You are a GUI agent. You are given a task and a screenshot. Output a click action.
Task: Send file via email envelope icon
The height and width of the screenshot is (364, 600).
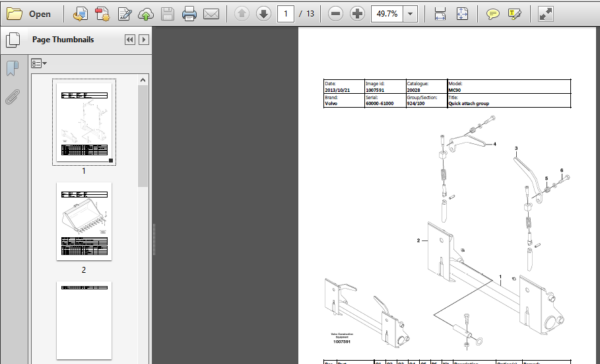click(211, 14)
